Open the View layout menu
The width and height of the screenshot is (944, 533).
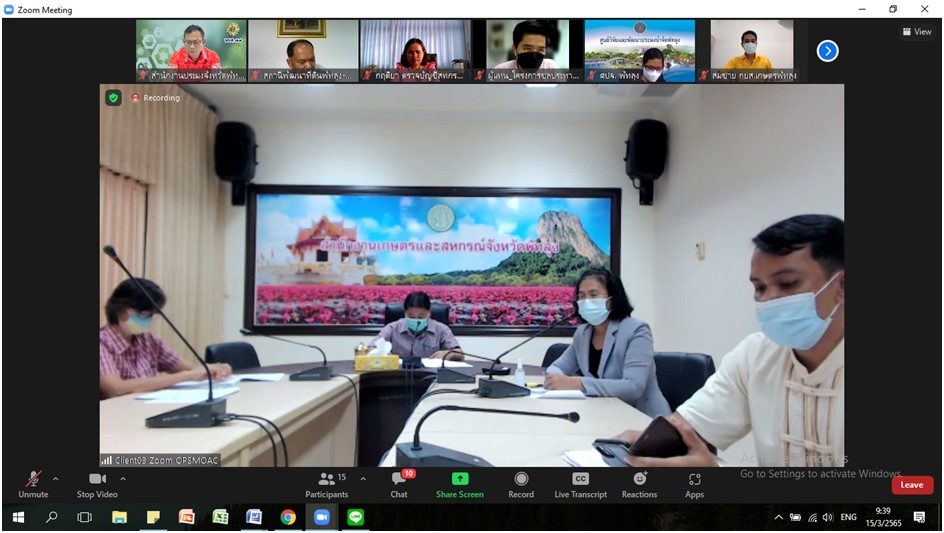(917, 32)
